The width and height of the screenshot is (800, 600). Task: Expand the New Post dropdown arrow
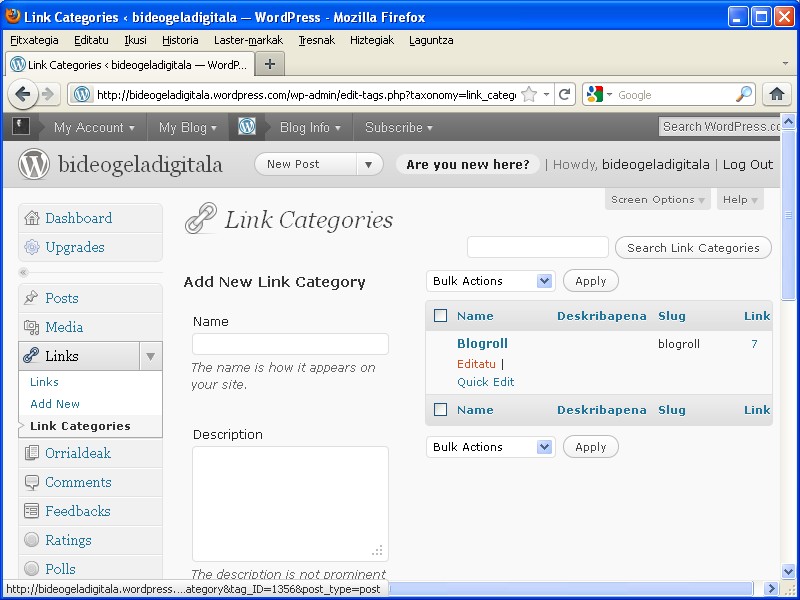click(368, 164)
